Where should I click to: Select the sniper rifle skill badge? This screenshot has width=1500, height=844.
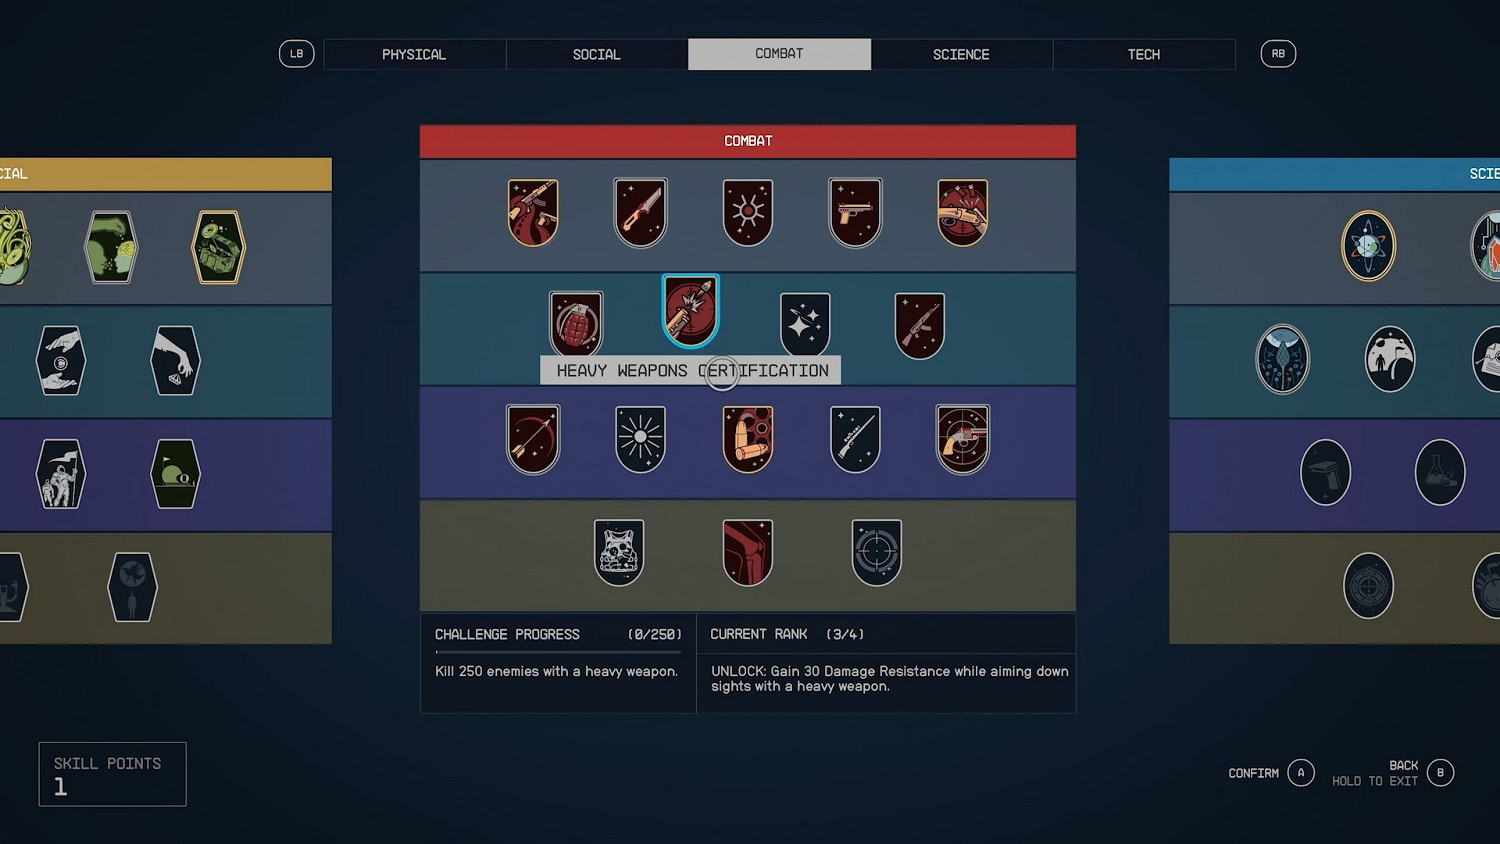tap(855, 438)
